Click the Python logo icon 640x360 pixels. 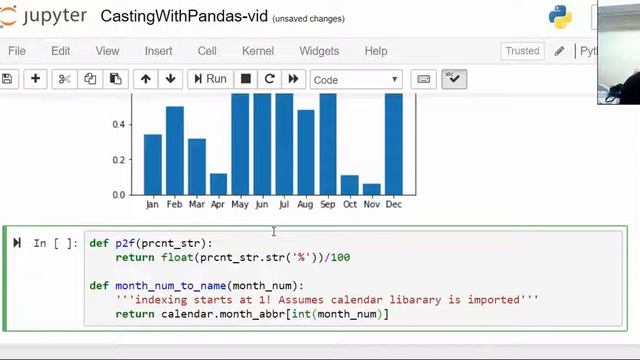560,17
